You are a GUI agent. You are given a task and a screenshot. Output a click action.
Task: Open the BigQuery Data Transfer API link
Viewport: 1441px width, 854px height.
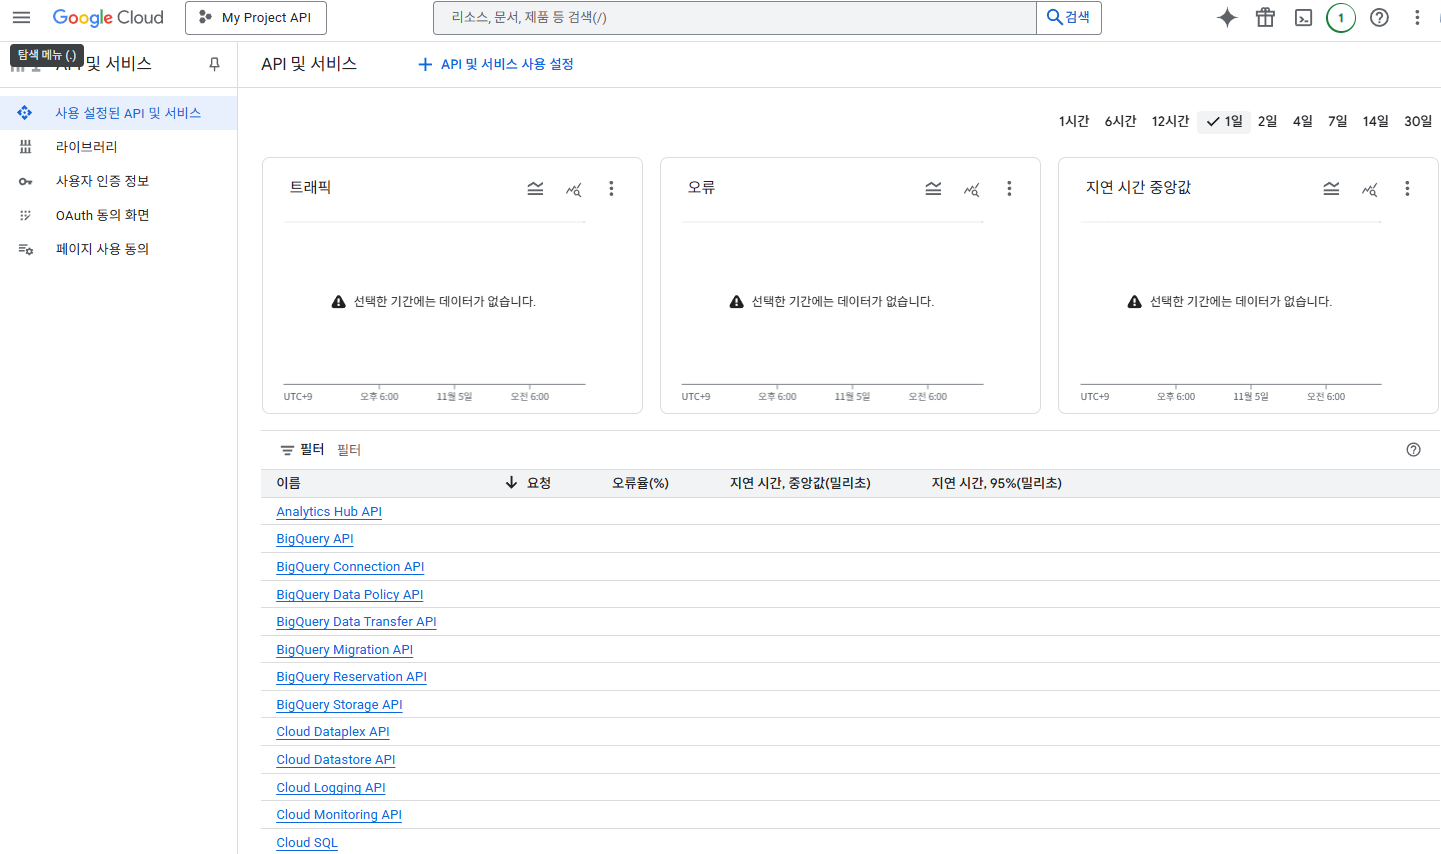tap(356, 622)
